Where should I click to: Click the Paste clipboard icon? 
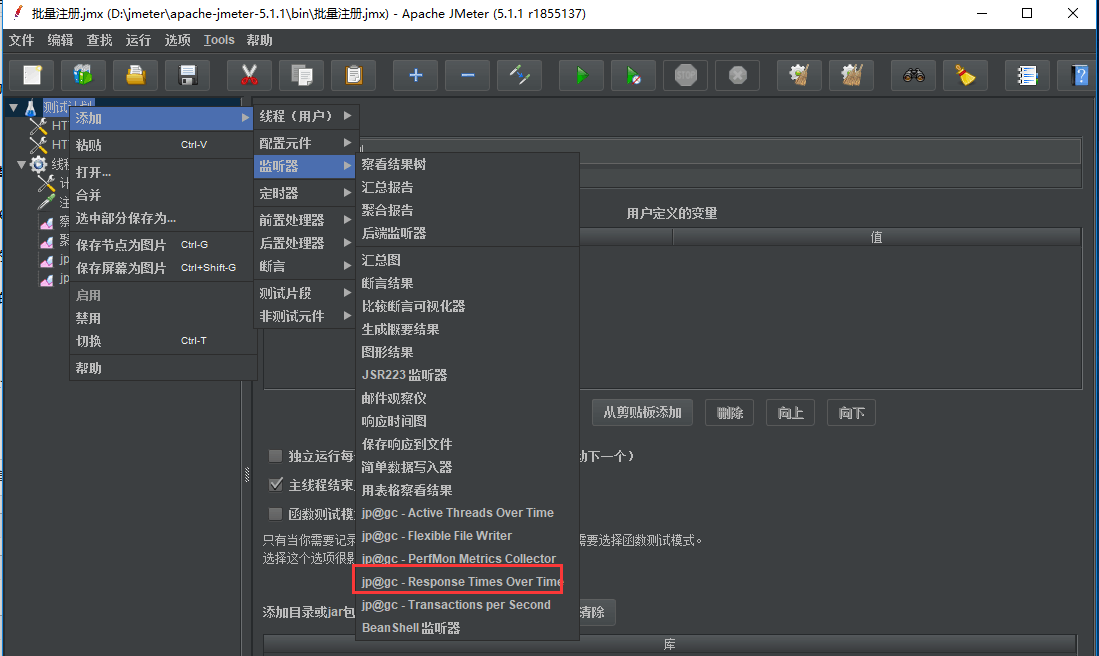pos(353,75)
